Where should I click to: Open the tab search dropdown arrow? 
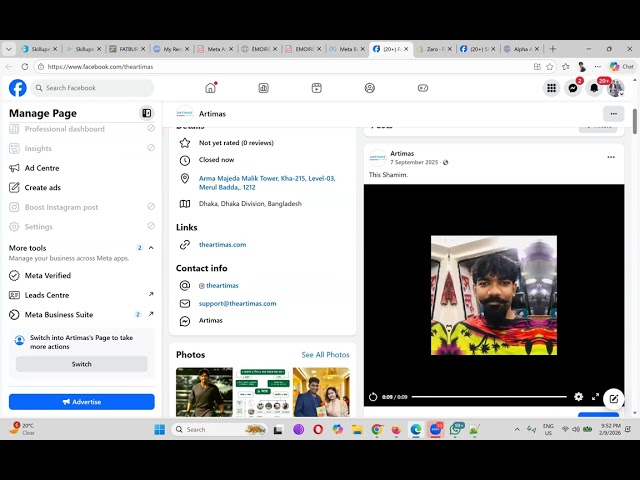(9, 49)
